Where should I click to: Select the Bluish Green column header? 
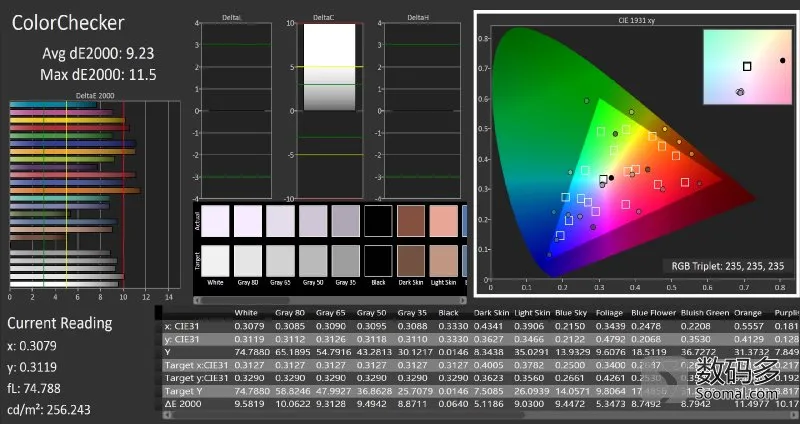[705, 313]
